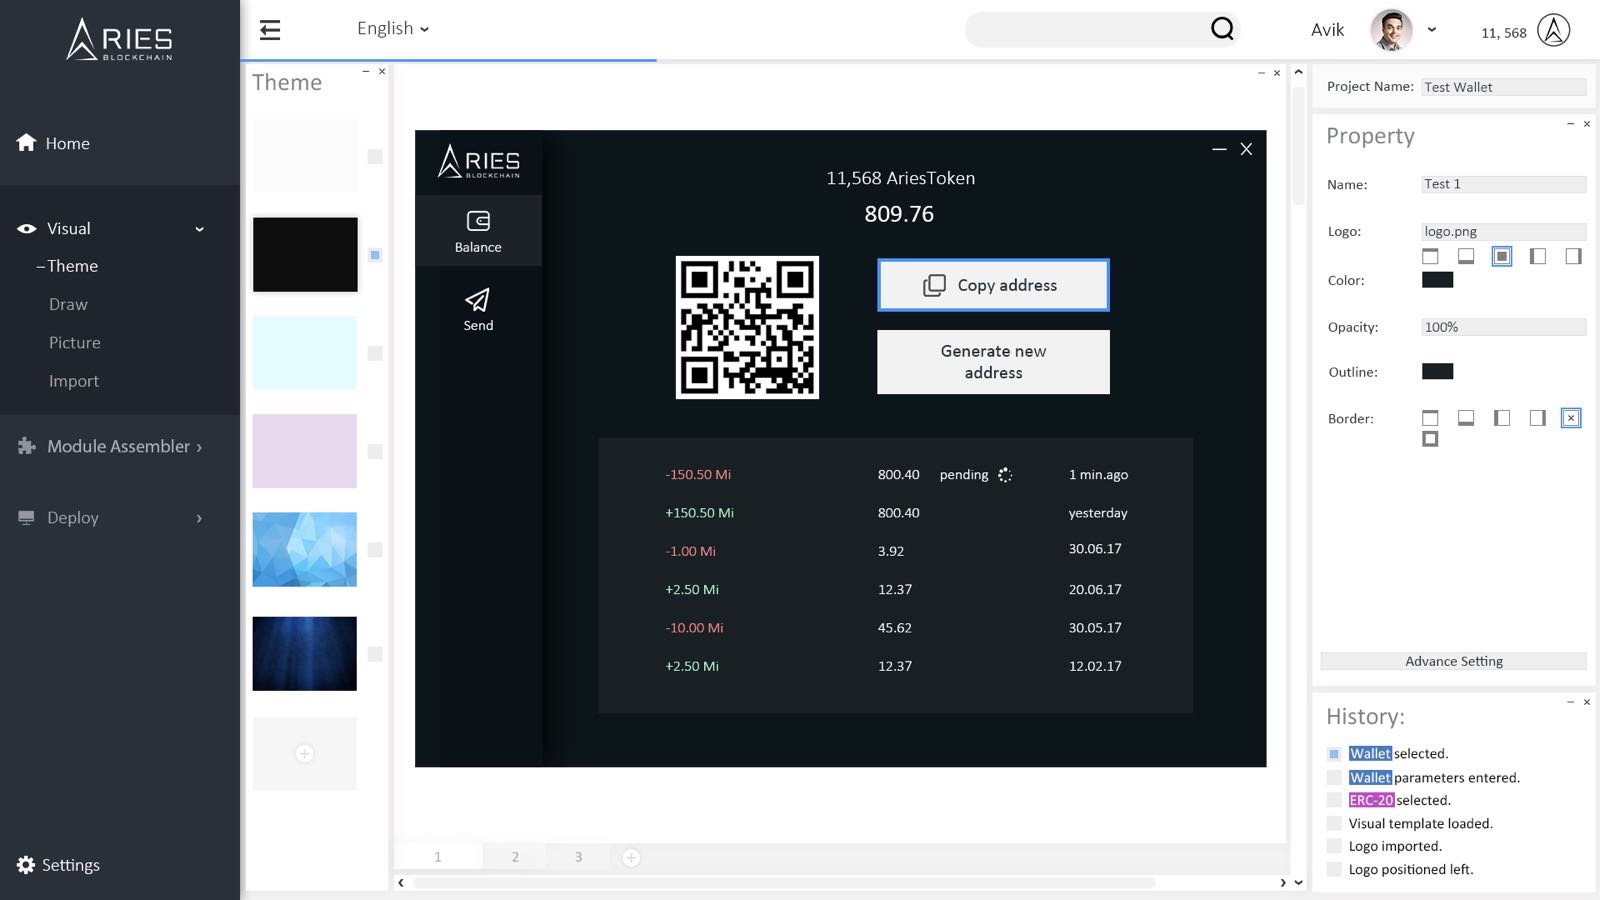Apply top border icon
This screenshot has width=1600, height=900.
1430,418
